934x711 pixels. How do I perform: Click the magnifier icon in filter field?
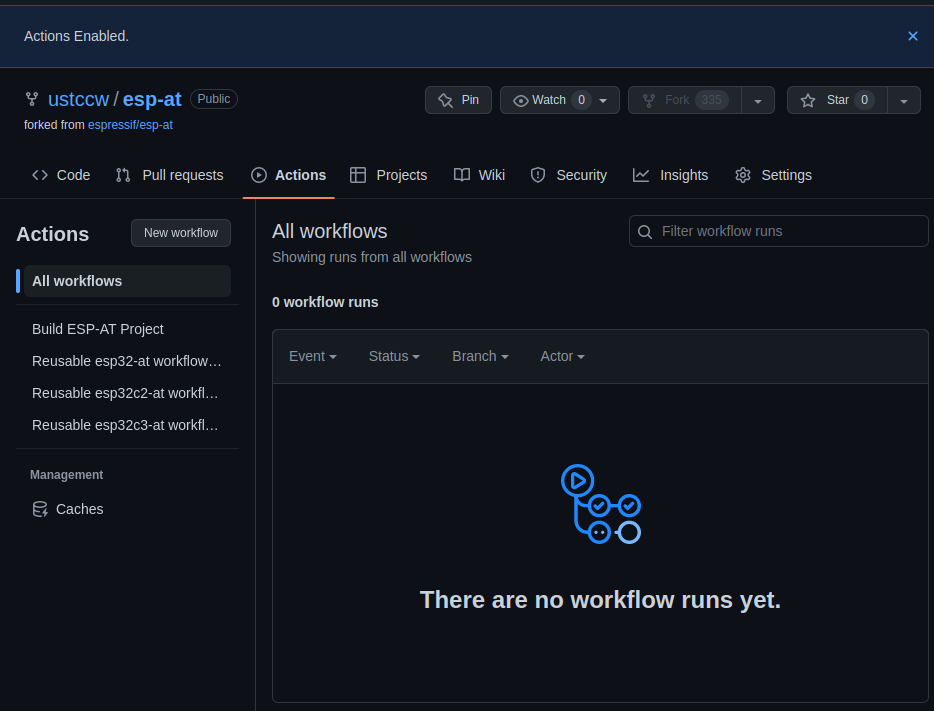pyautogui.click(x=645, y=231)
